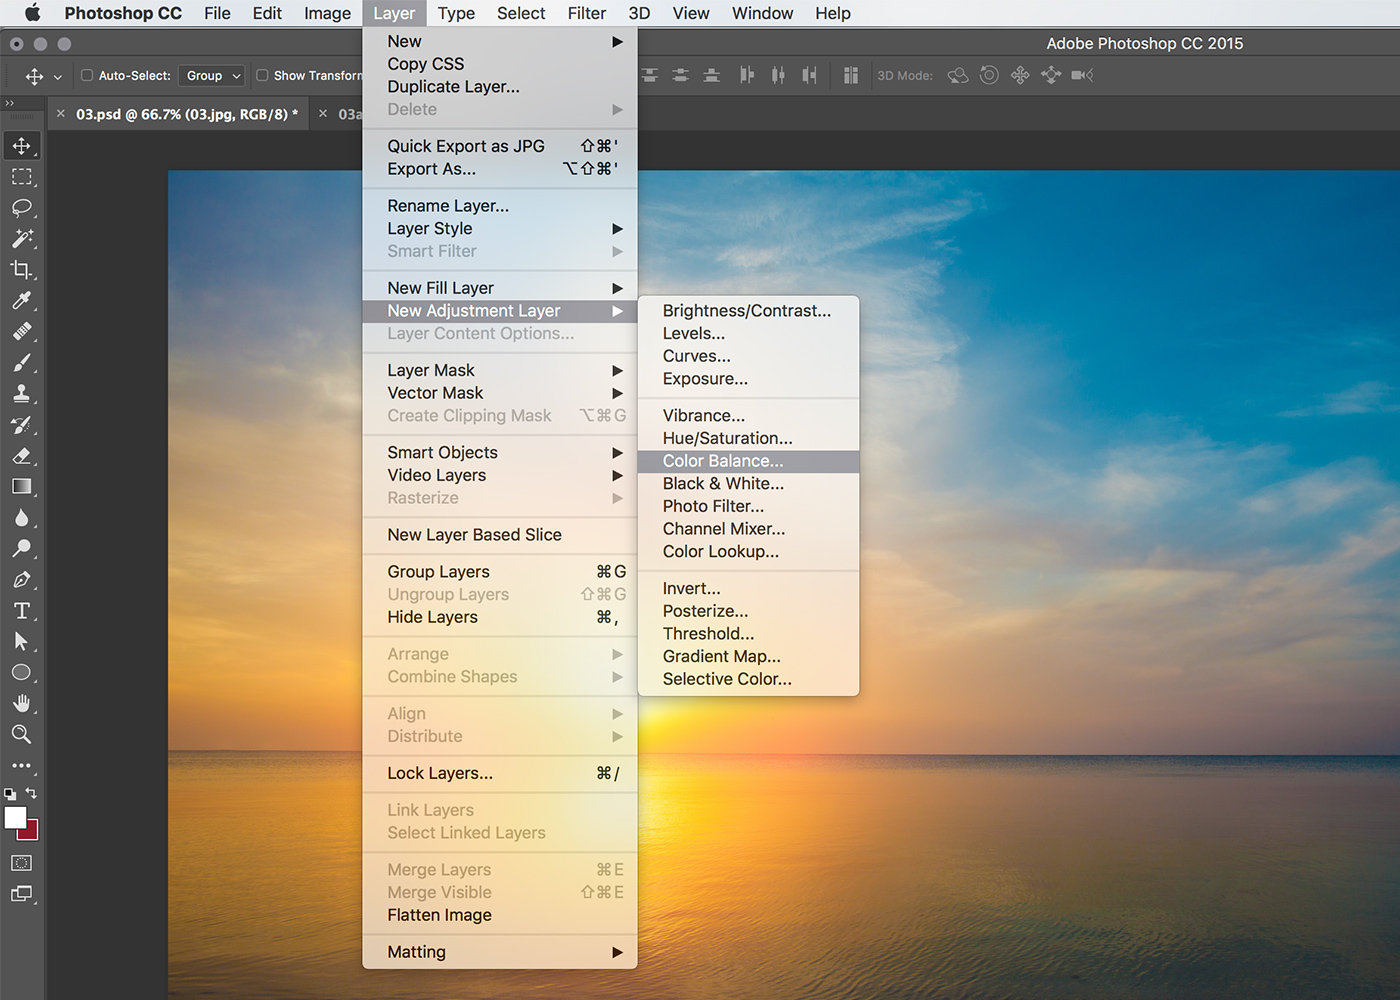Choose Curves adjustment layer
This screenshot has width=1400, height=1000.
(749, 356)
